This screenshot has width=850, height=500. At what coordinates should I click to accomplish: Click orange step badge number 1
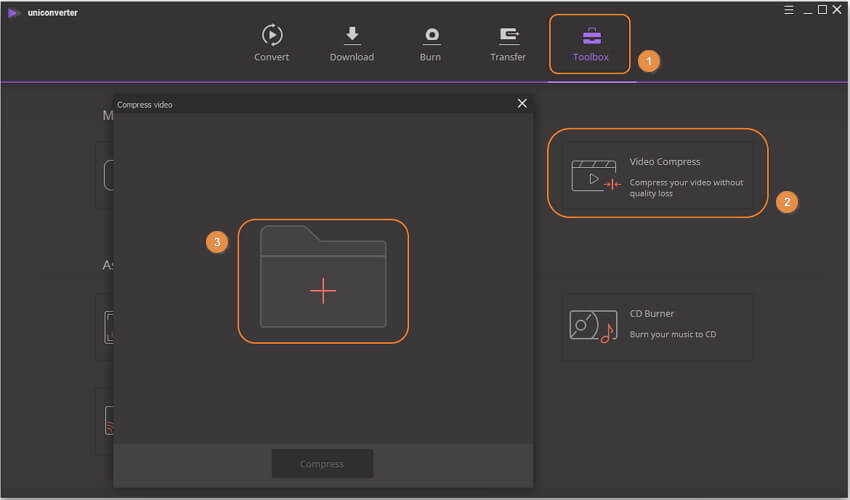point(648,61)
